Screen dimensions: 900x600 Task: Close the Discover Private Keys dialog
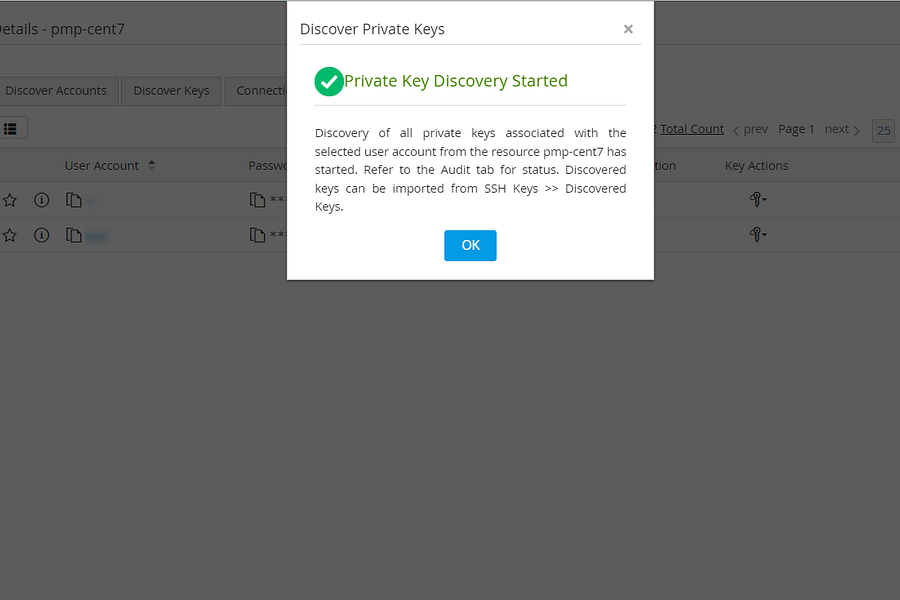(x=628, y=29)
